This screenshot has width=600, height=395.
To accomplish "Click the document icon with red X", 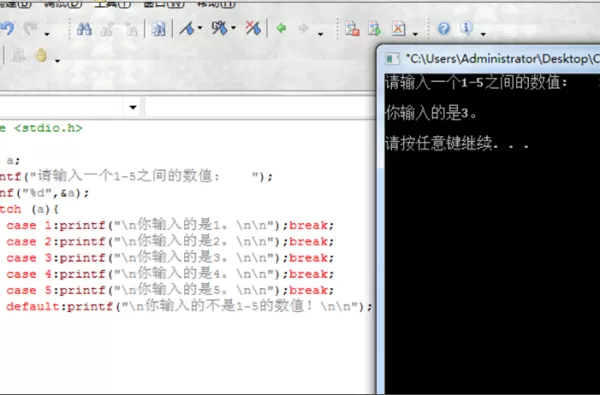I will tap(398, 29).
